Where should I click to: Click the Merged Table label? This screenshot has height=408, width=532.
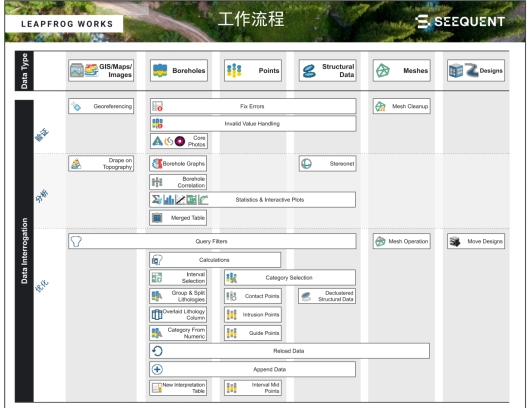point(188,218)
